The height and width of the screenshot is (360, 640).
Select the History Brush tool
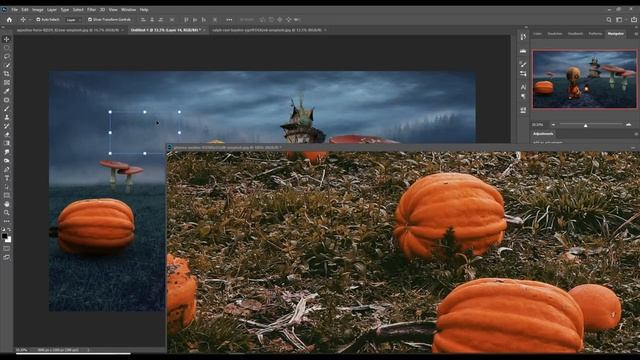click(x=7, y=126)
